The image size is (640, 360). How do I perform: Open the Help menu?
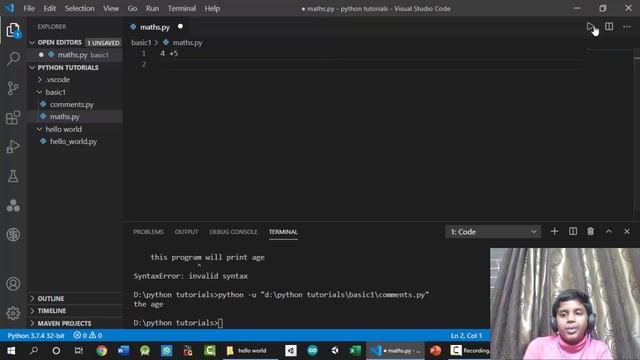click(x=212, y=8)
